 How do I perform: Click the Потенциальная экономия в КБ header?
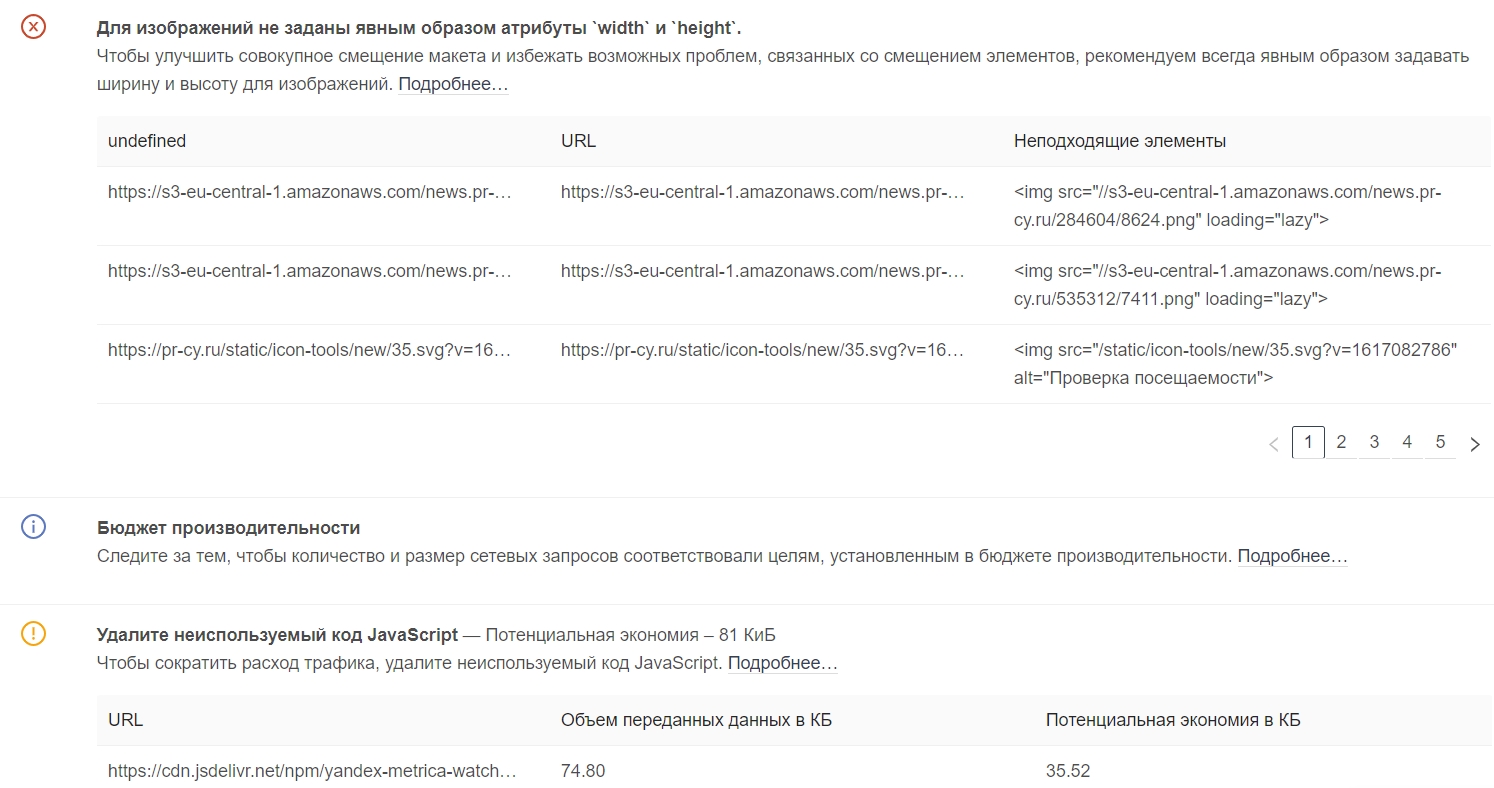[x=1172, y=720]
